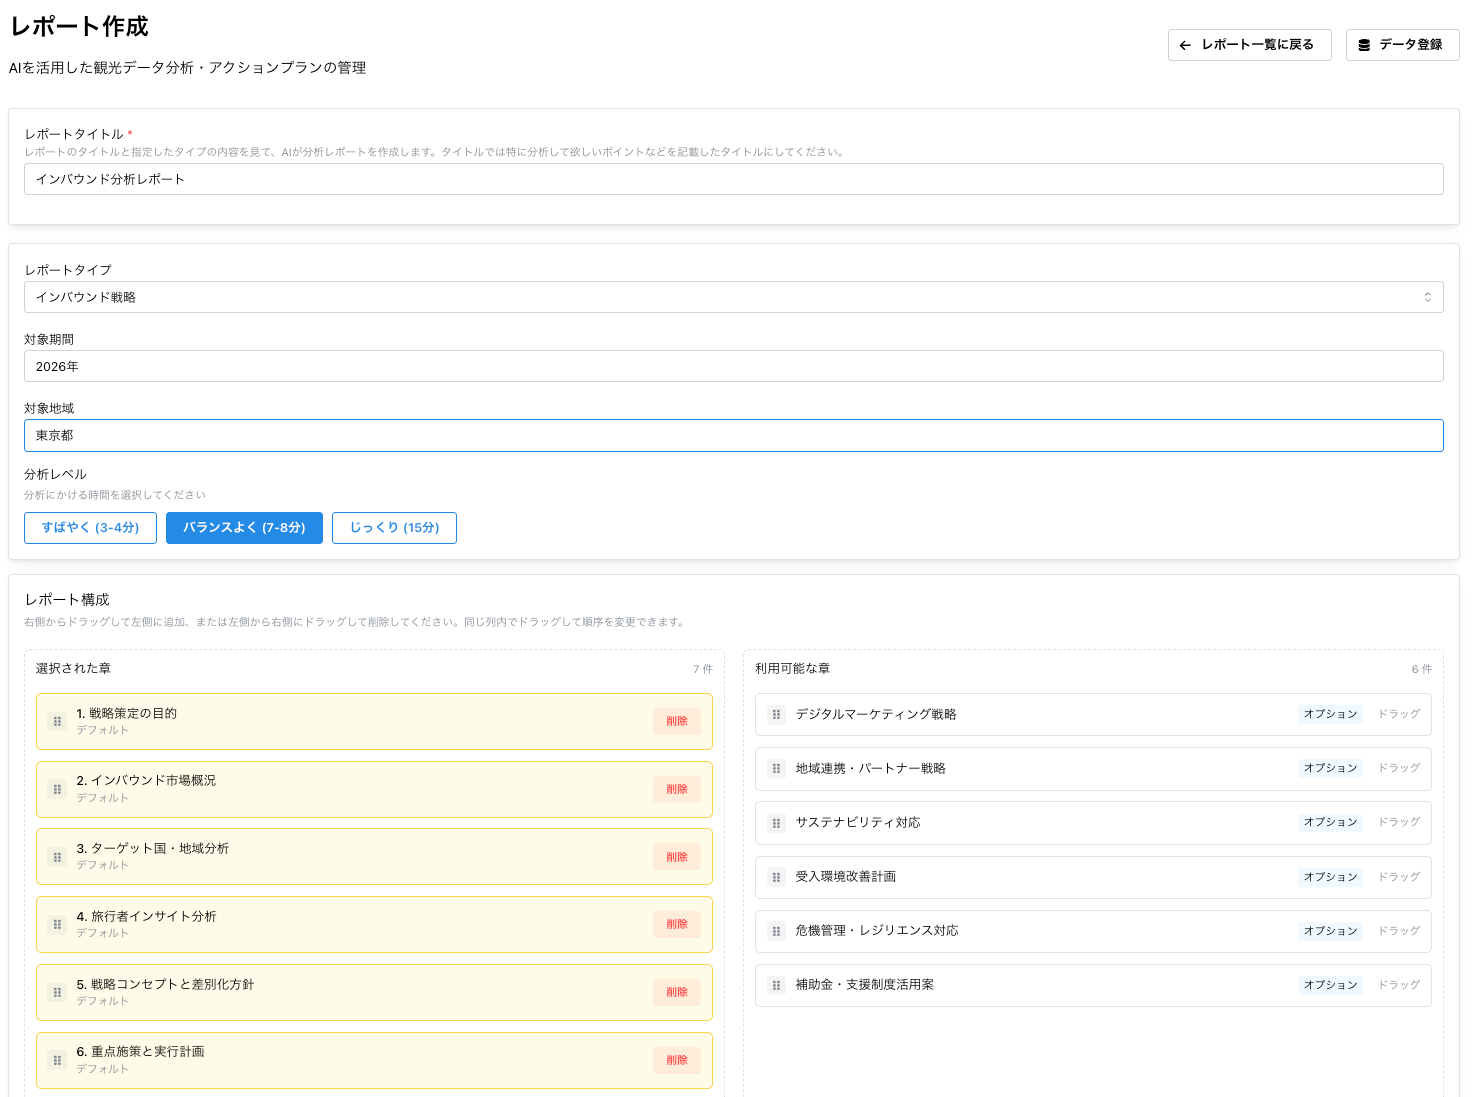This screenshot has width=1472, height=1097.
Task: Click available chapter サステナビリティ対応
Action: point(858,822)
